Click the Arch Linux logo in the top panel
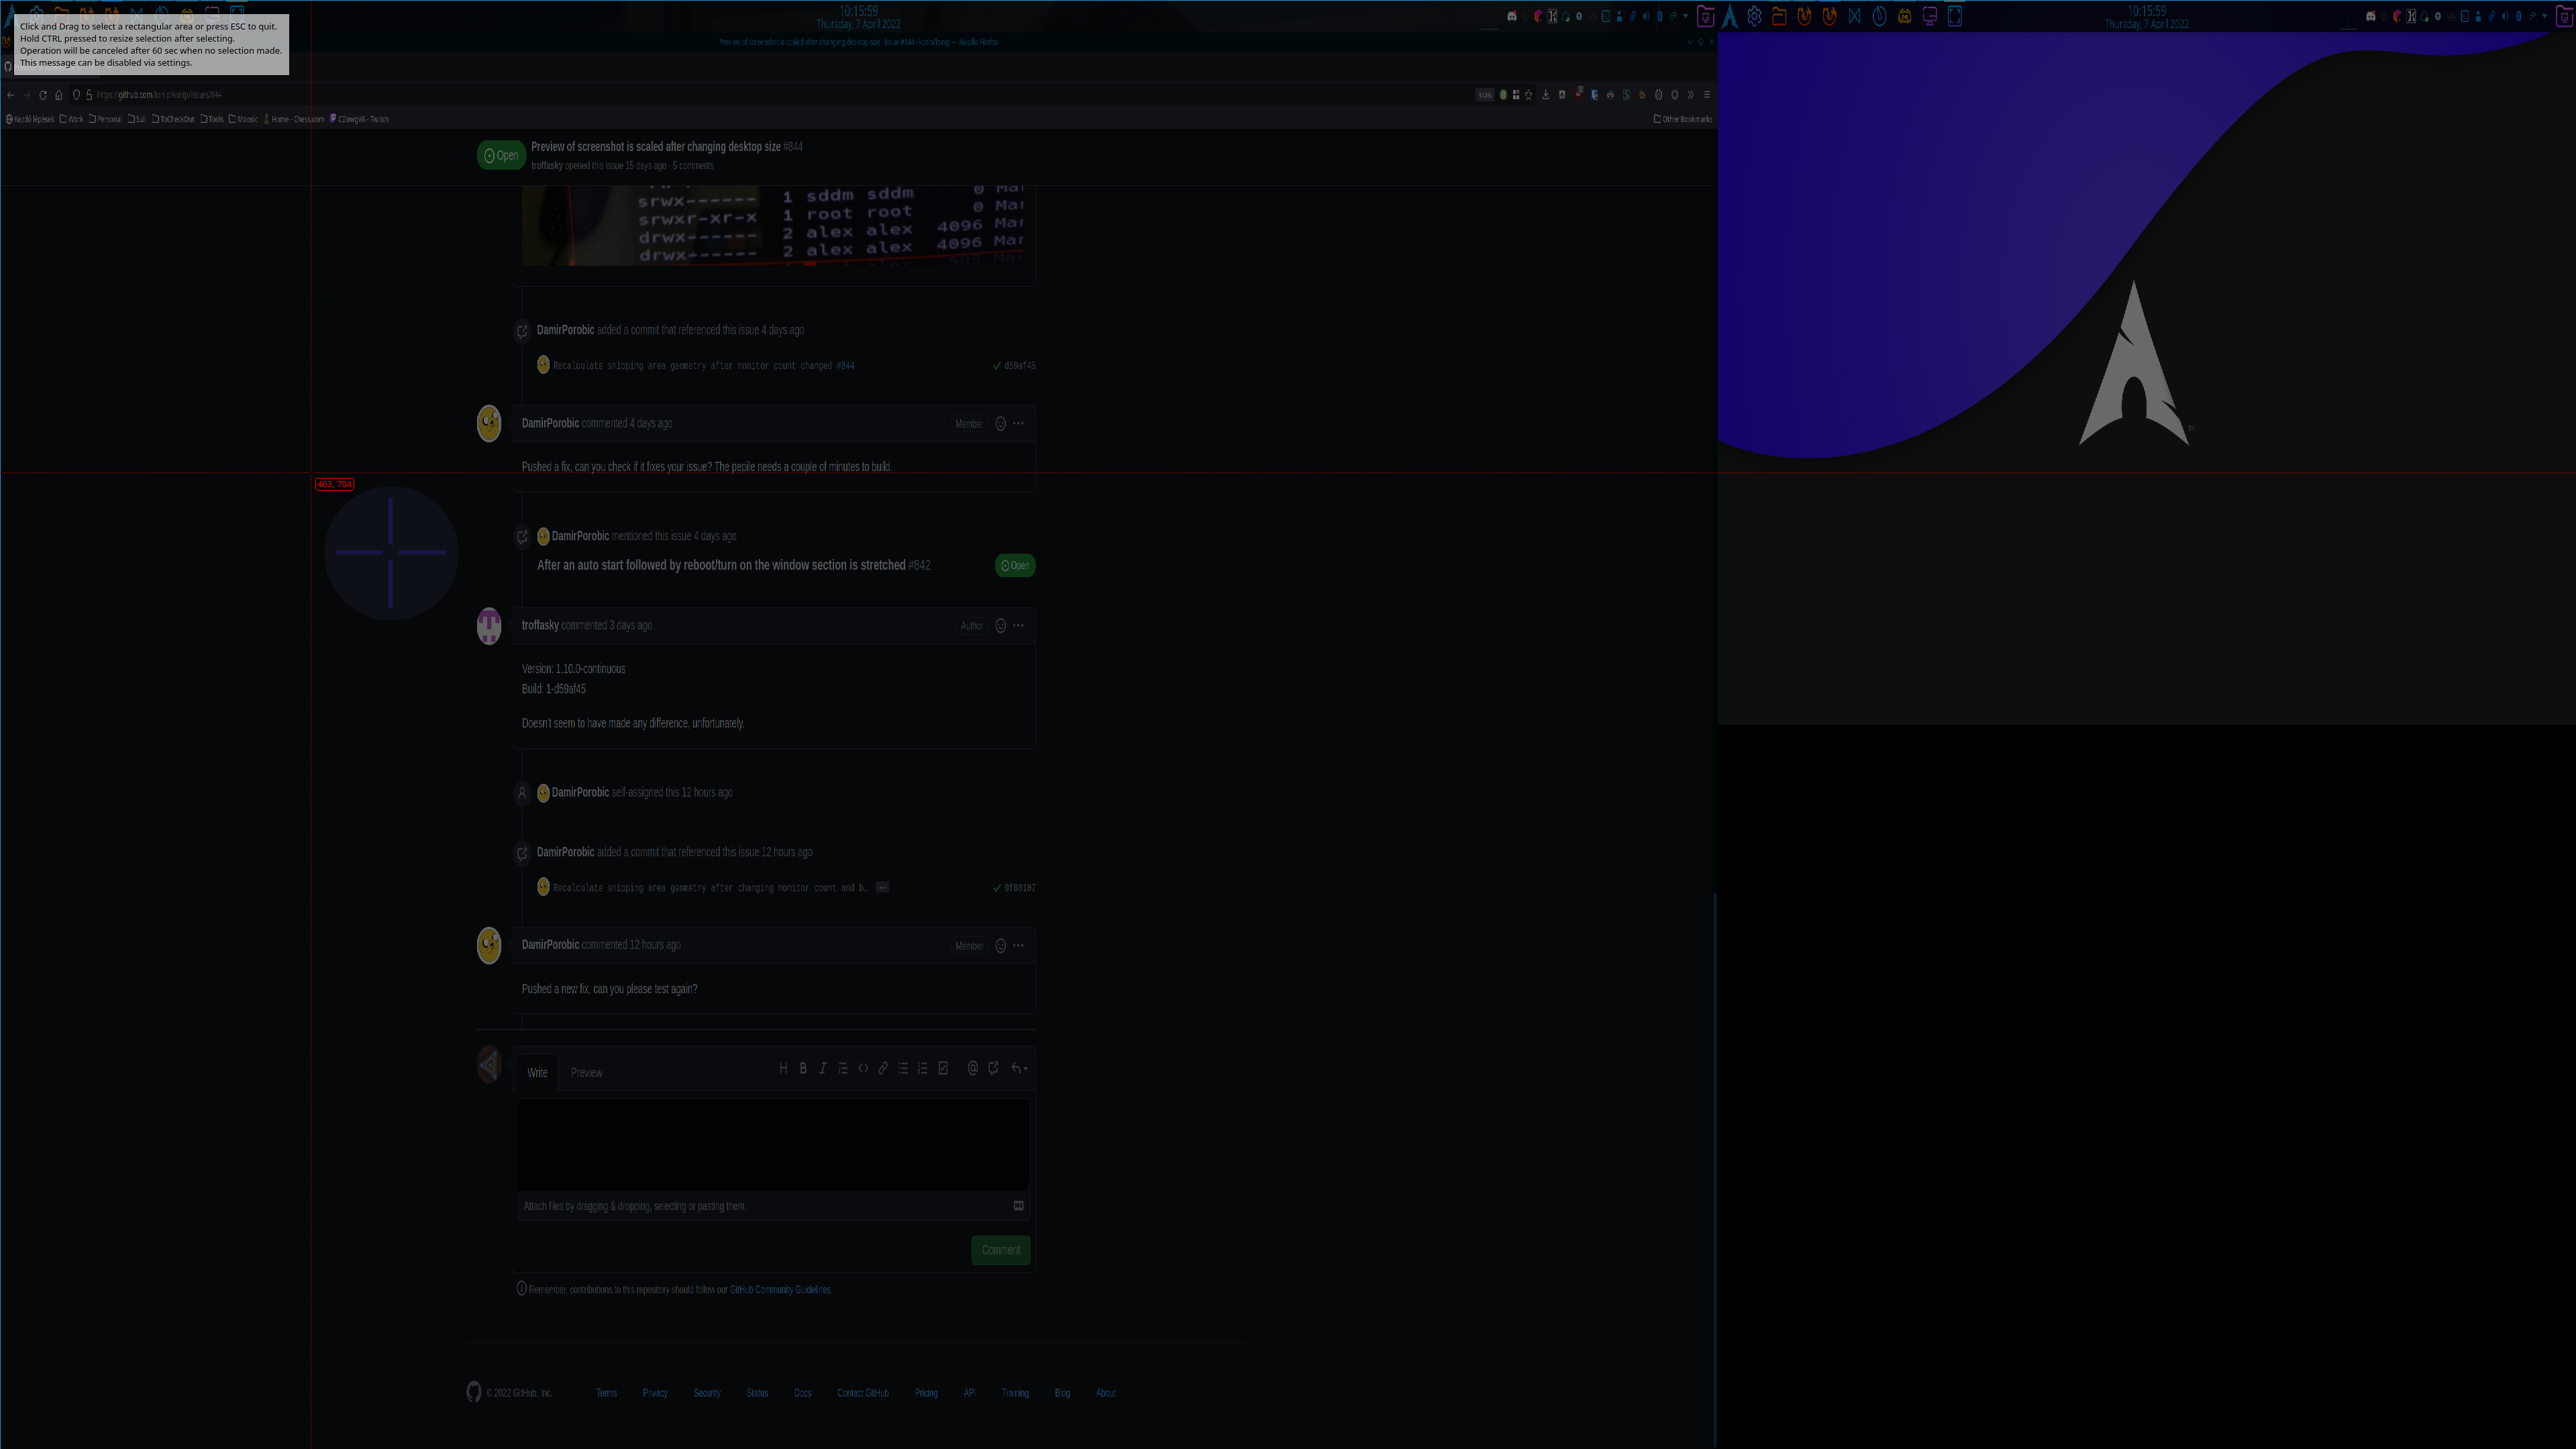2576x1449 pixels. coord(1730,16)
